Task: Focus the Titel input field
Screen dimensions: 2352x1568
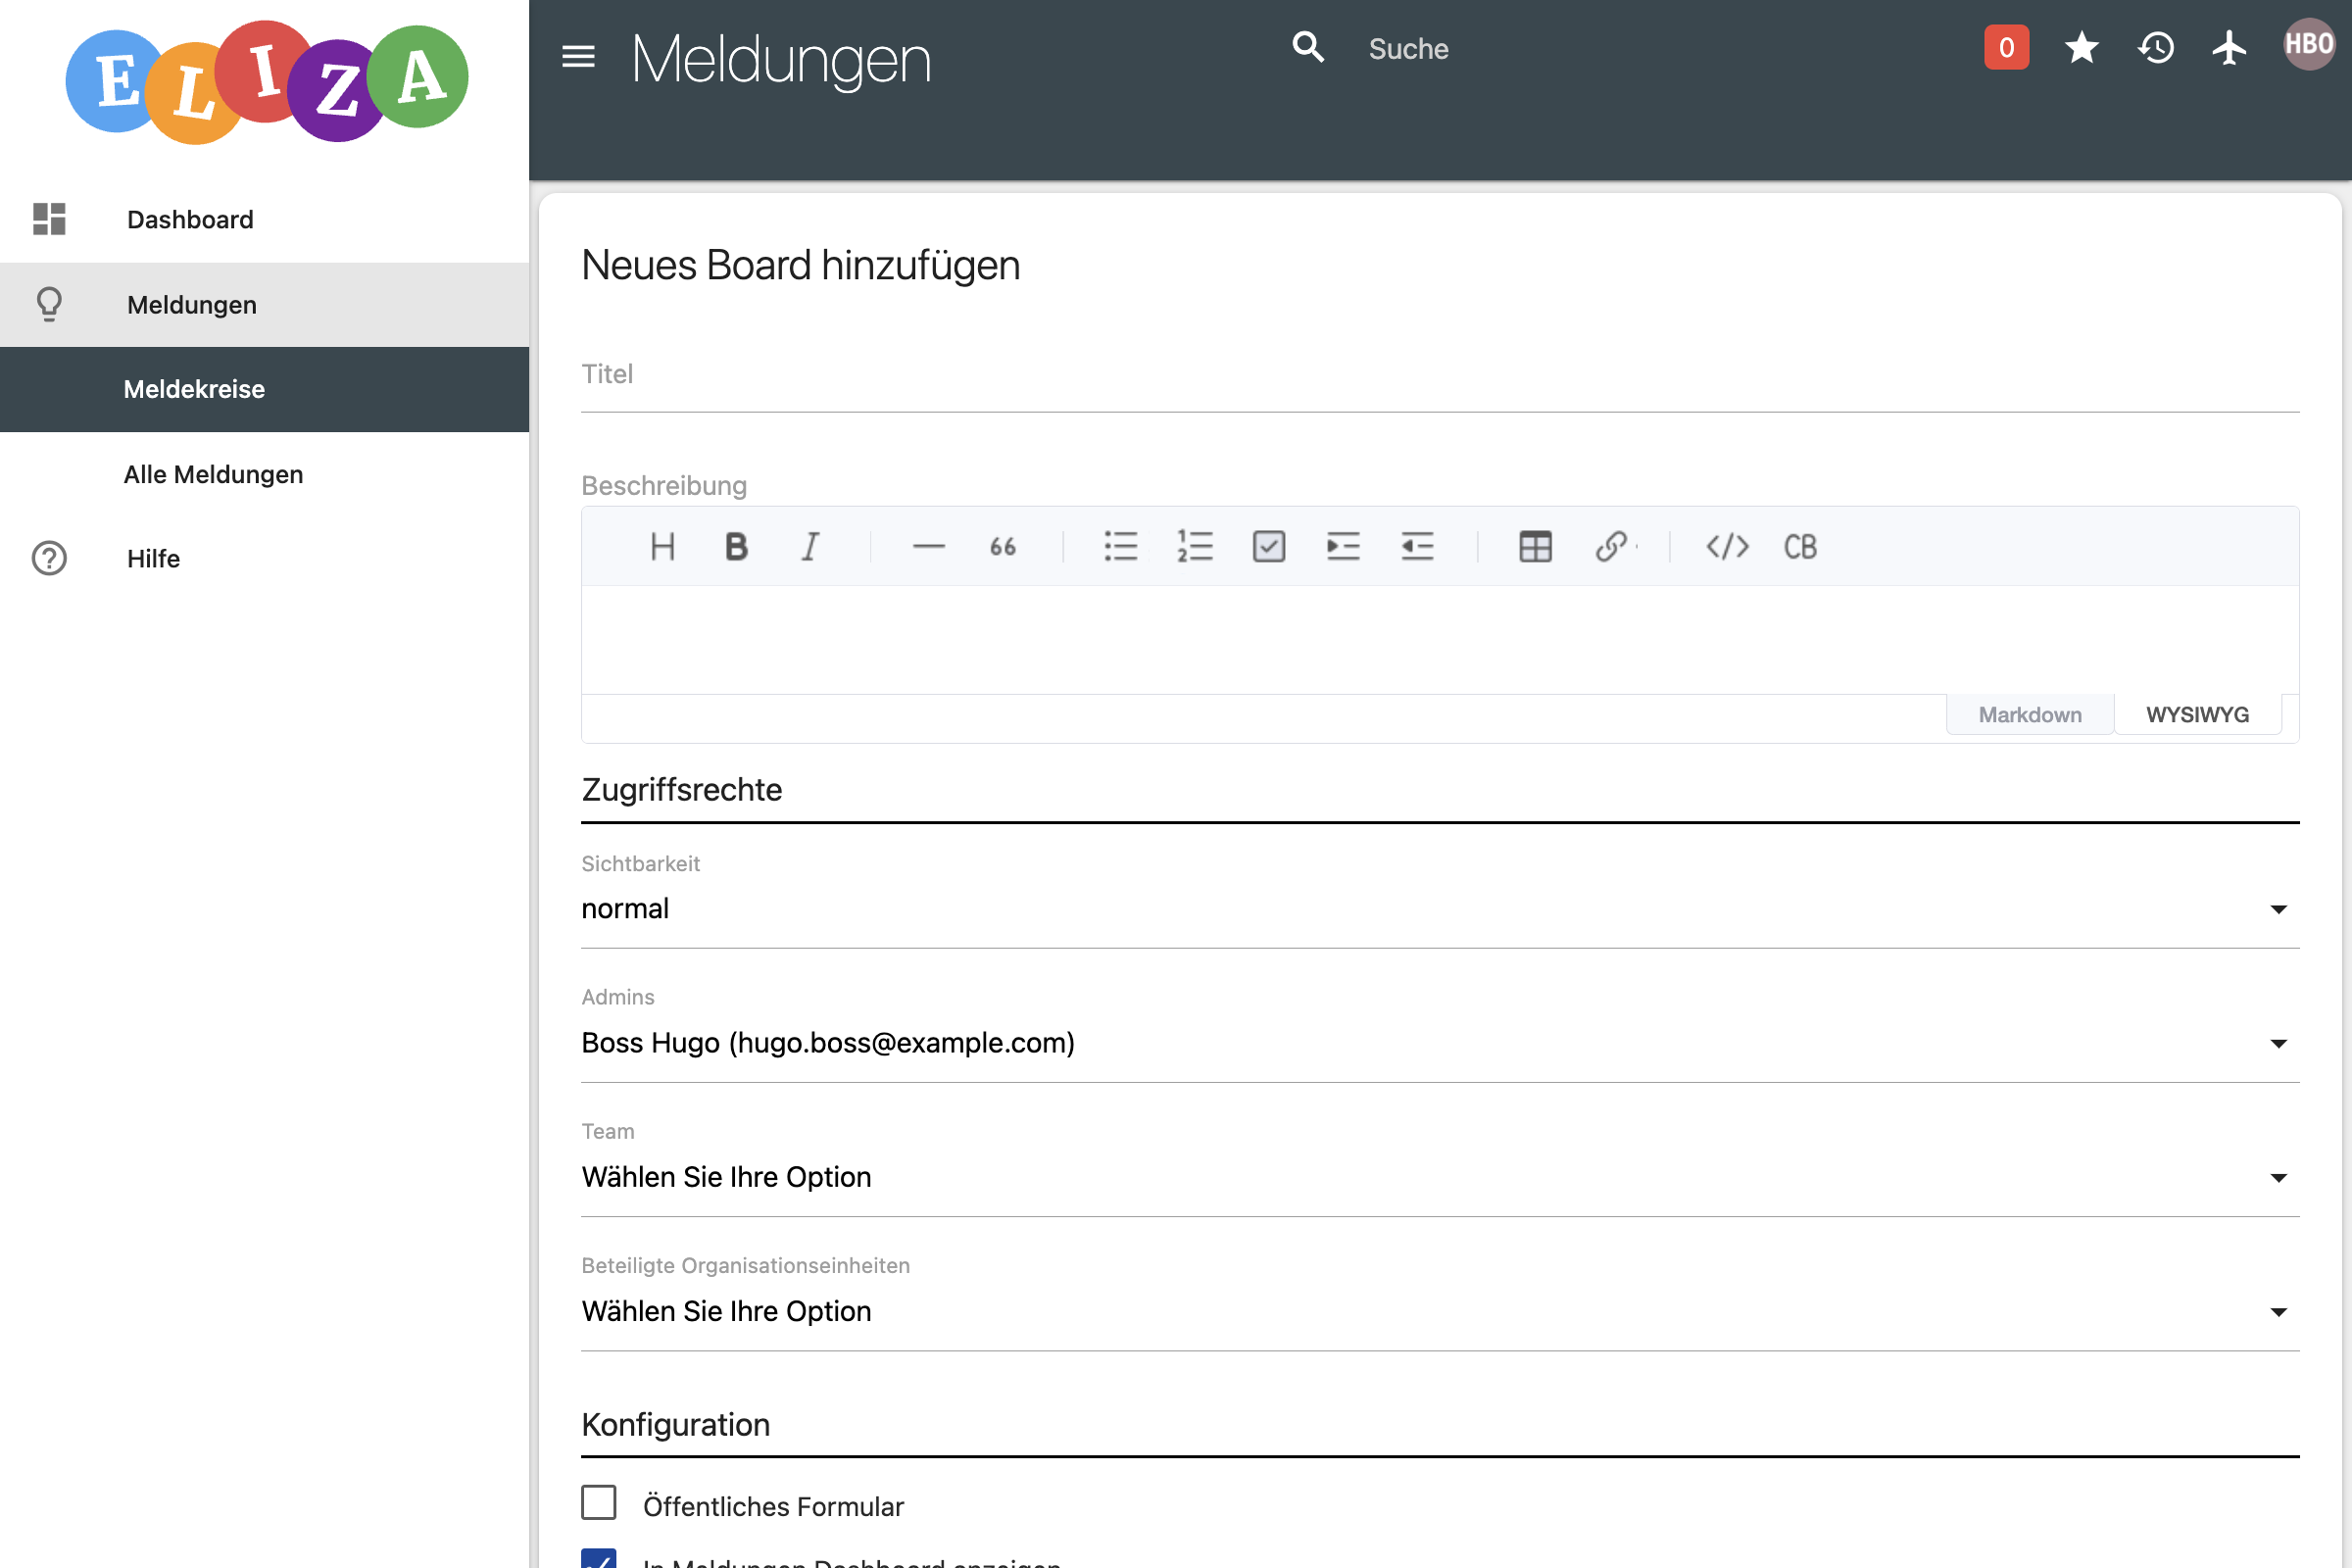Action: [1440, 375]
